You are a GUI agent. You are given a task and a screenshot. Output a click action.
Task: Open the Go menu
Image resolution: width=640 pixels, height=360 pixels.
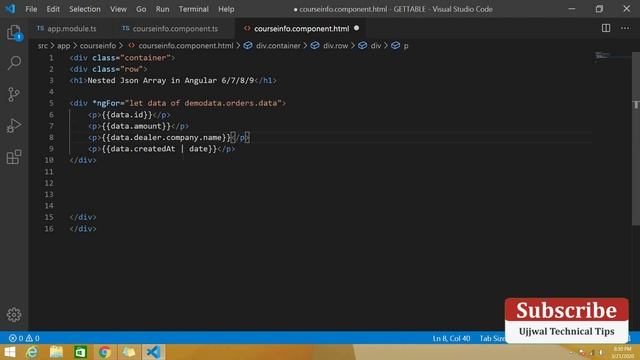pyautogui.click(x=141, y=9)
